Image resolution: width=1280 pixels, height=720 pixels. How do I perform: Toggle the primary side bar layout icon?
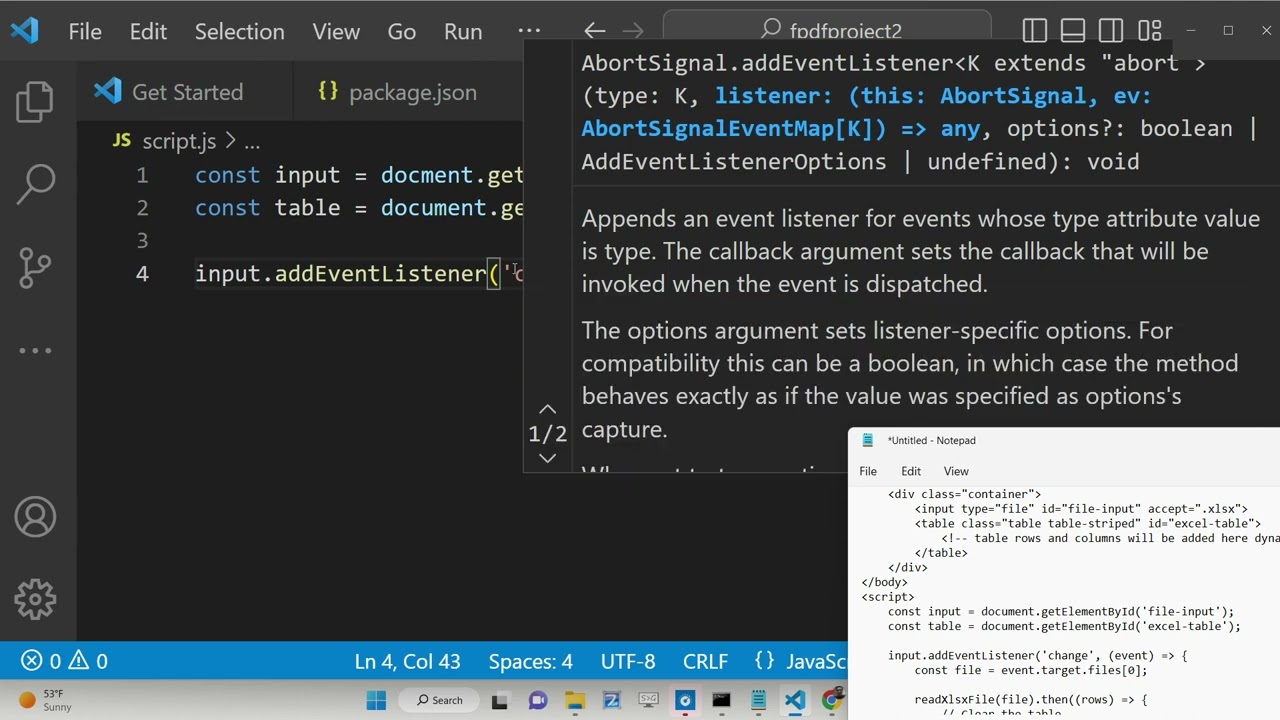click(x=1035, y=31)
